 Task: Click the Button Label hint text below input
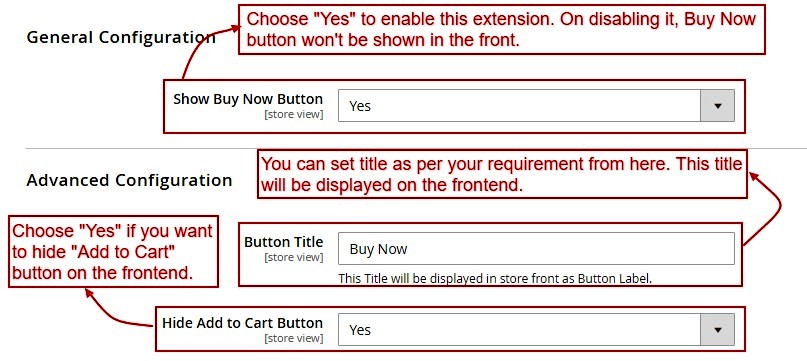495,279
